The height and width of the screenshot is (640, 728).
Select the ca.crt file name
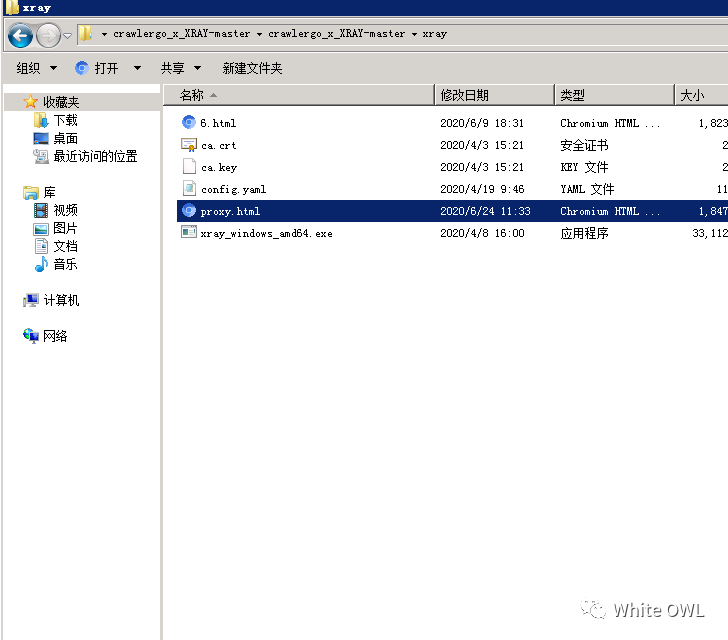(x=219, y=145)
